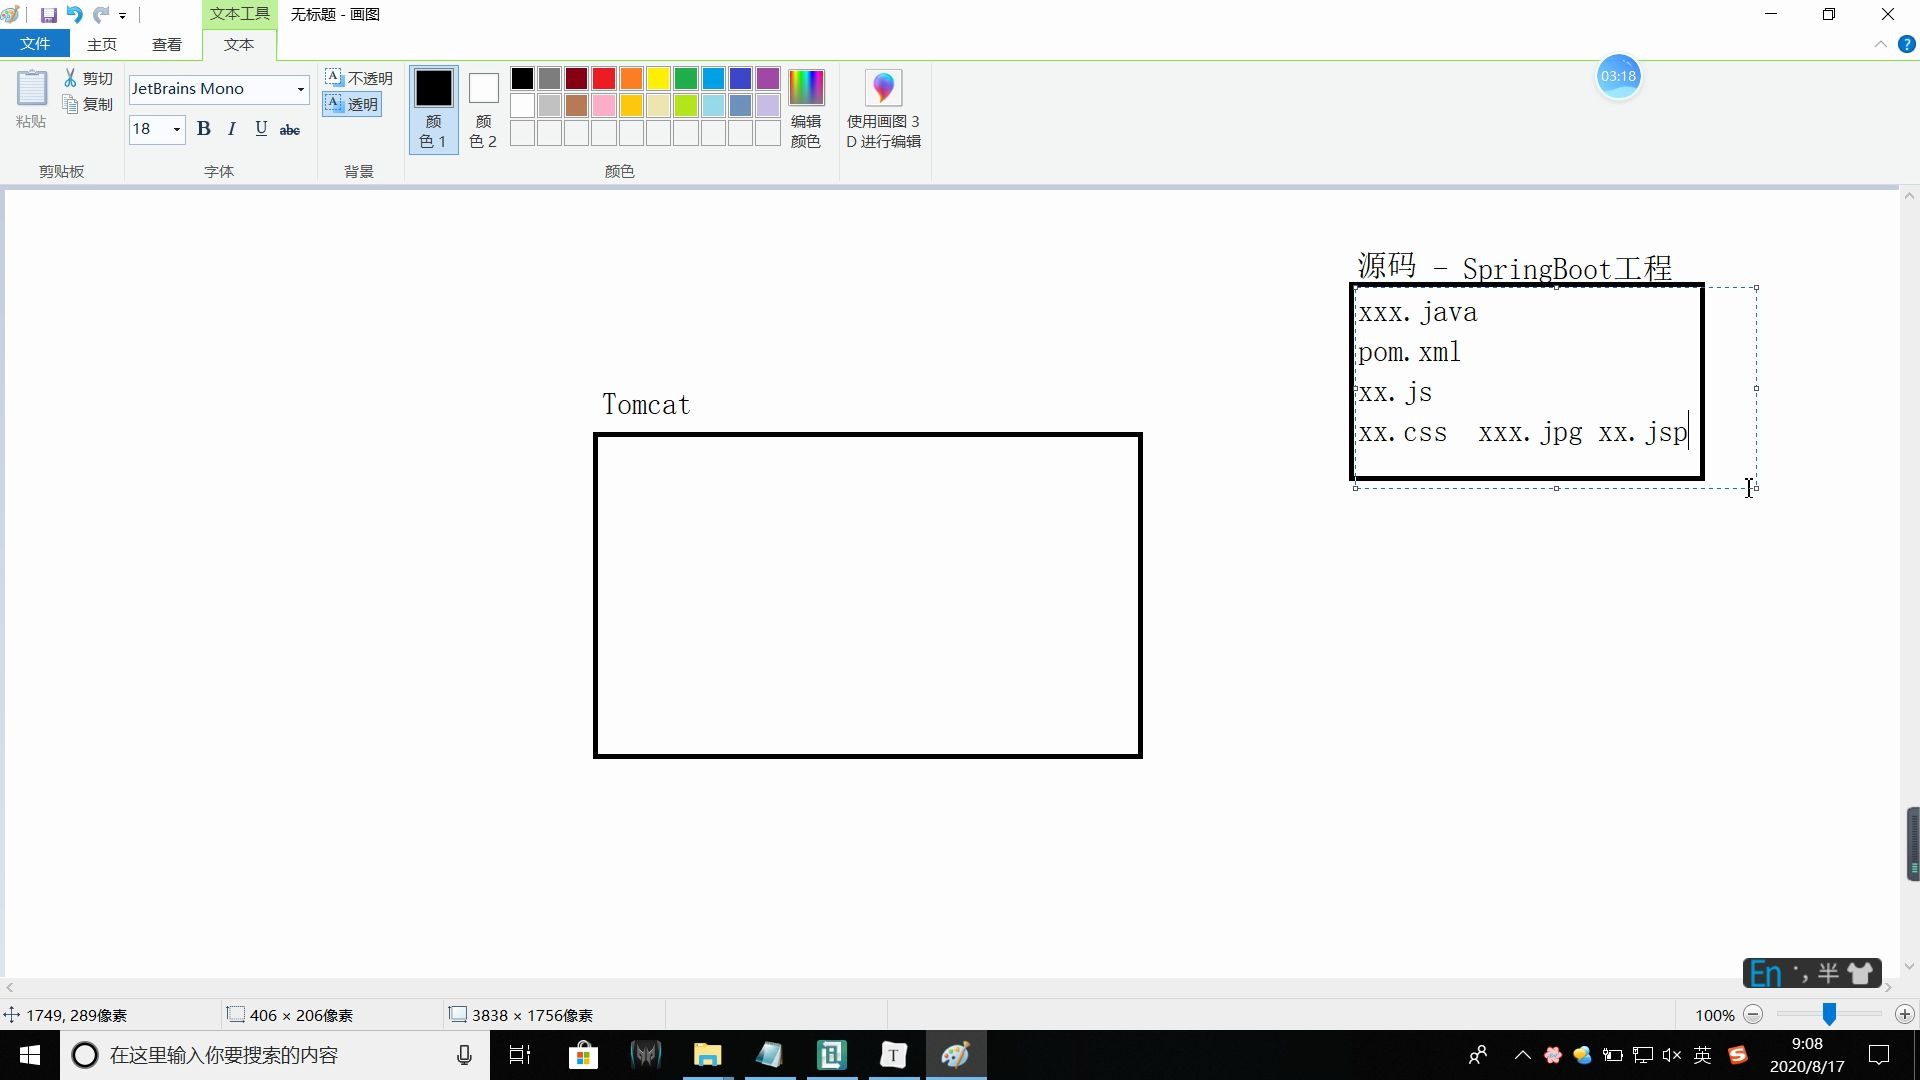1920x1080 pixels.
Task: Click the strikethrough abc text icon
Action: (x=289, y=128)
